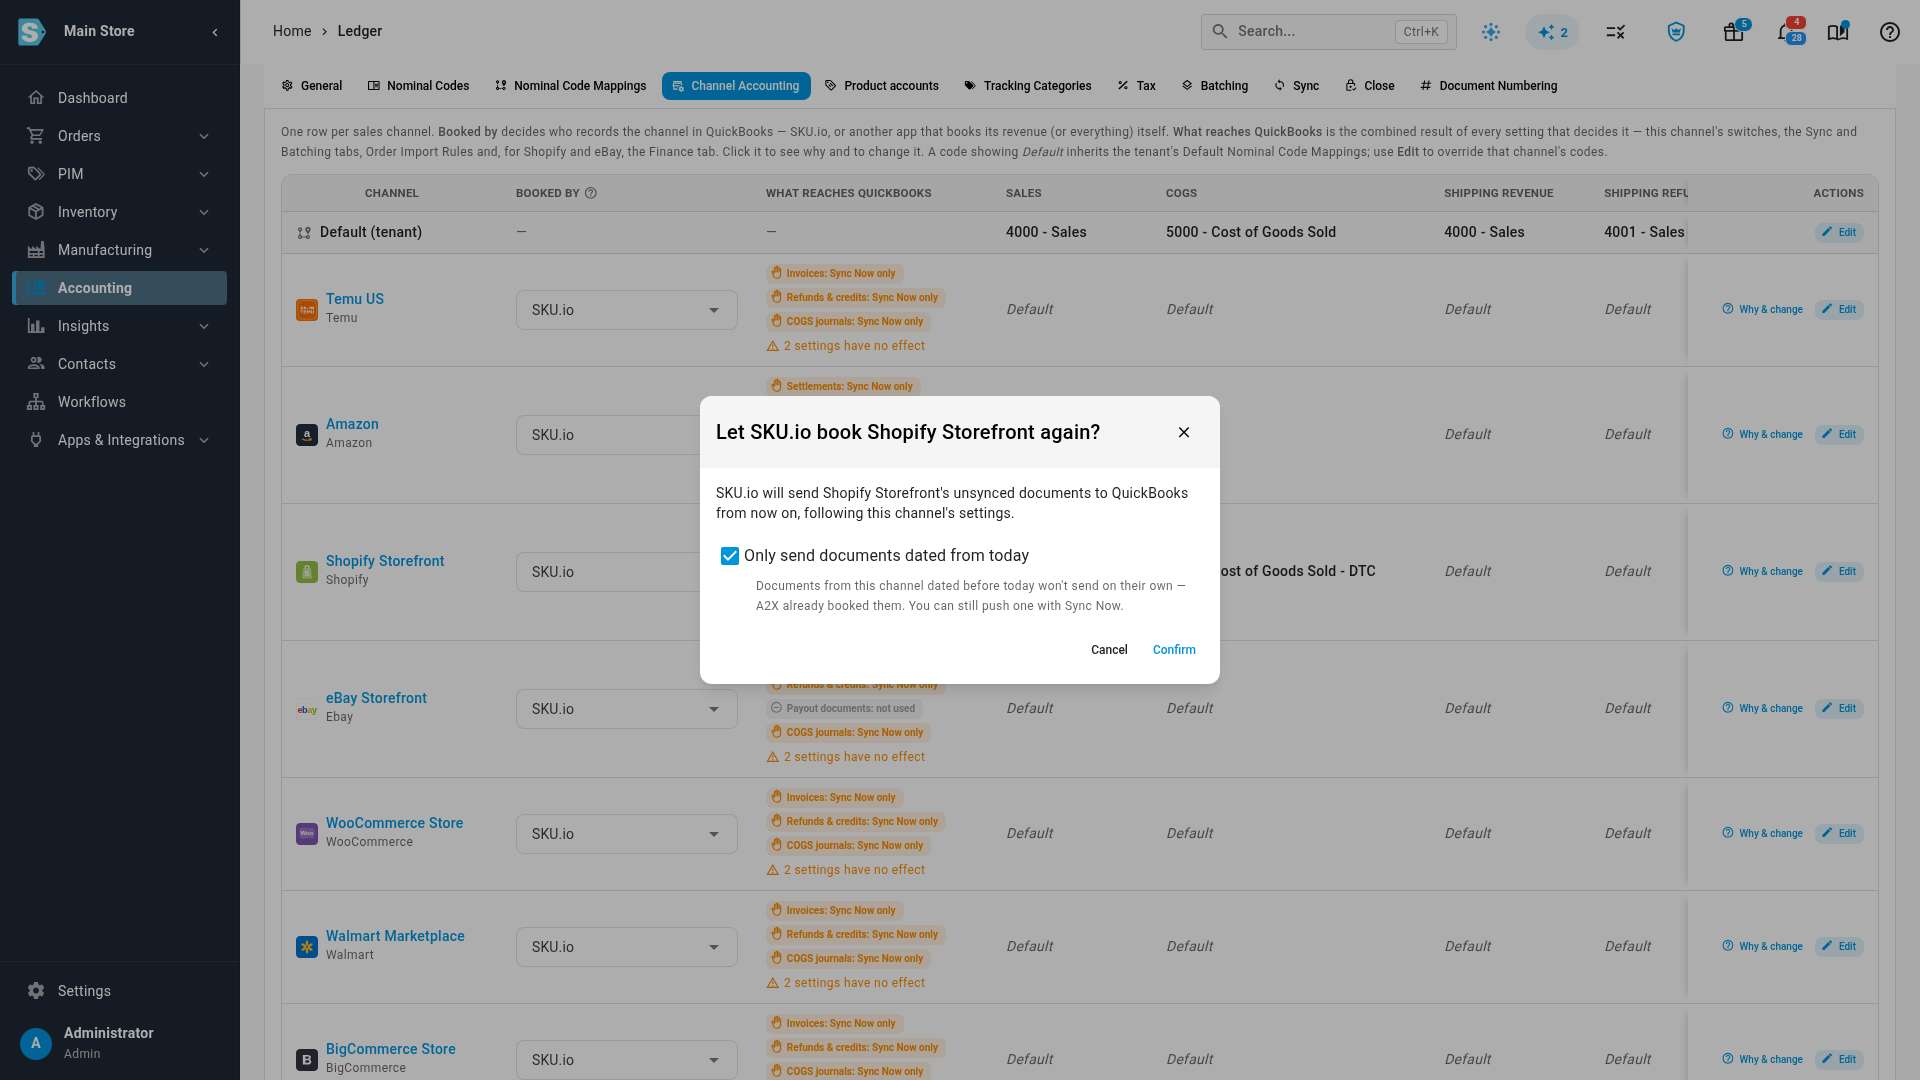
Task: Click the Booked By help info icon
Action: point(591,193)
